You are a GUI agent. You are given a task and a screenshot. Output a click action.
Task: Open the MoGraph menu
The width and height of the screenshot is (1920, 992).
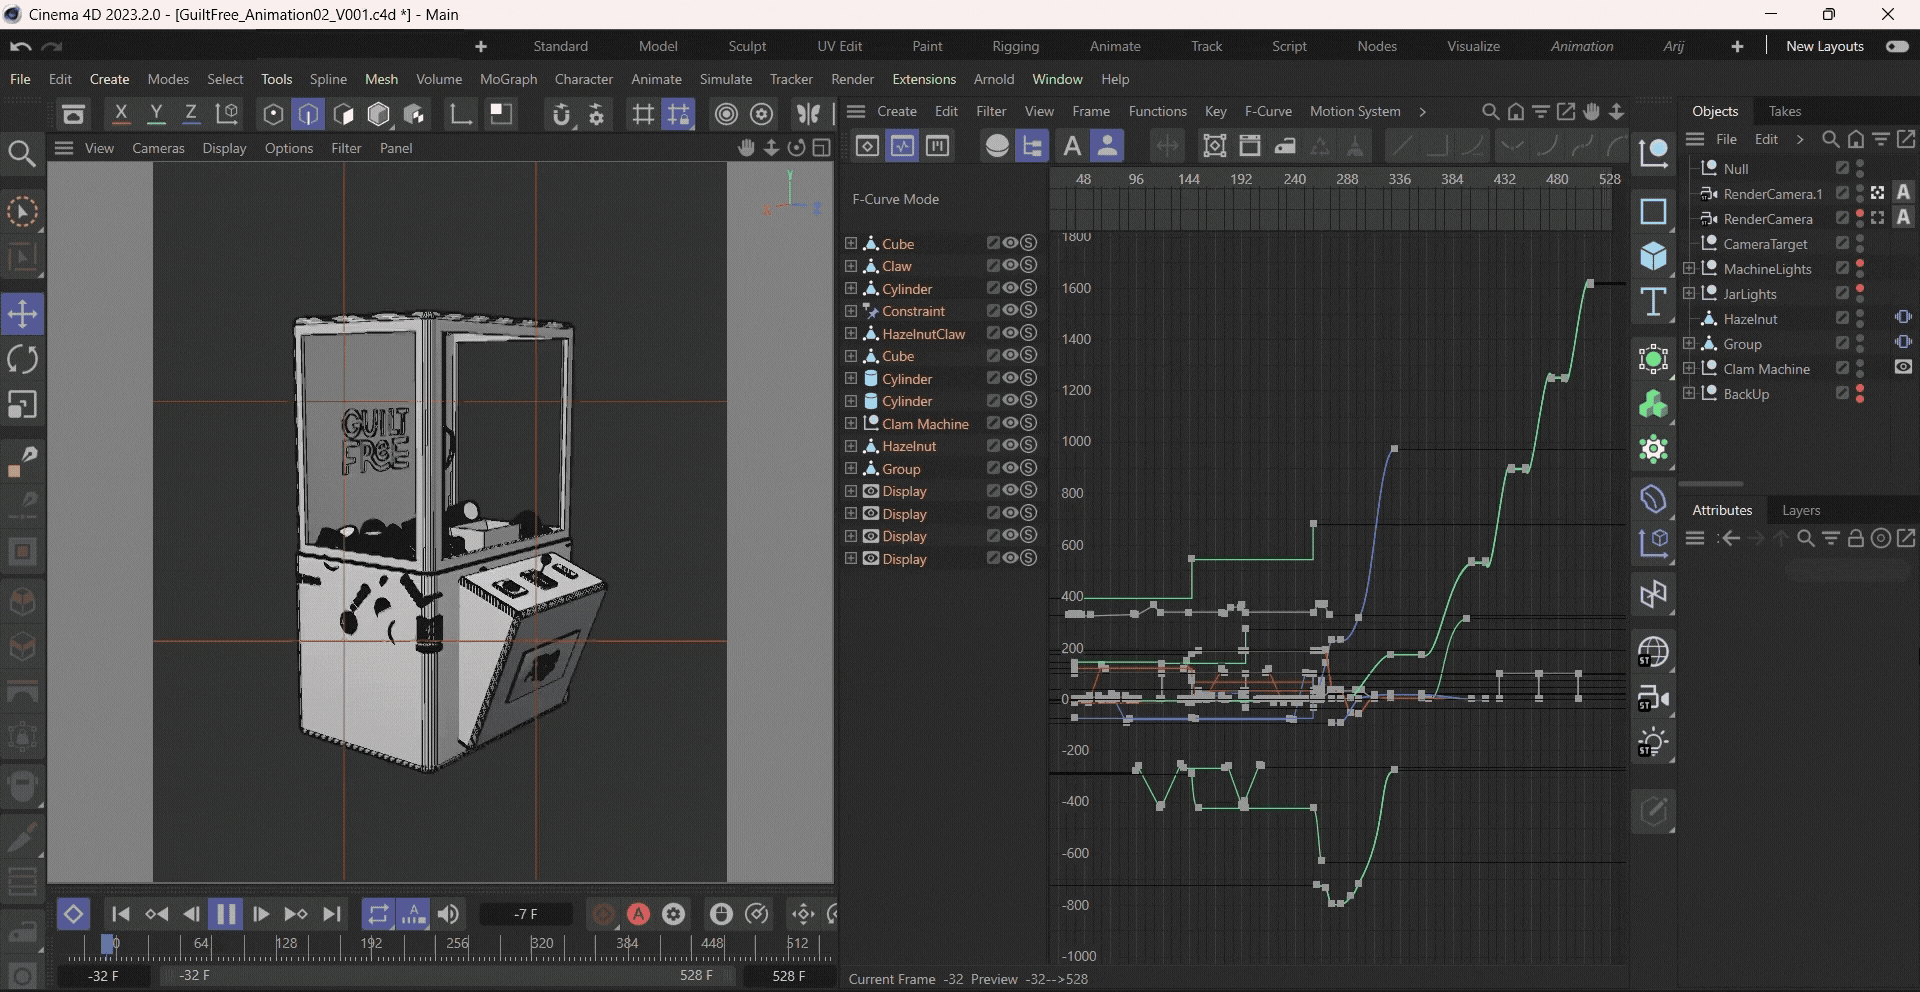tap(508, 79)
